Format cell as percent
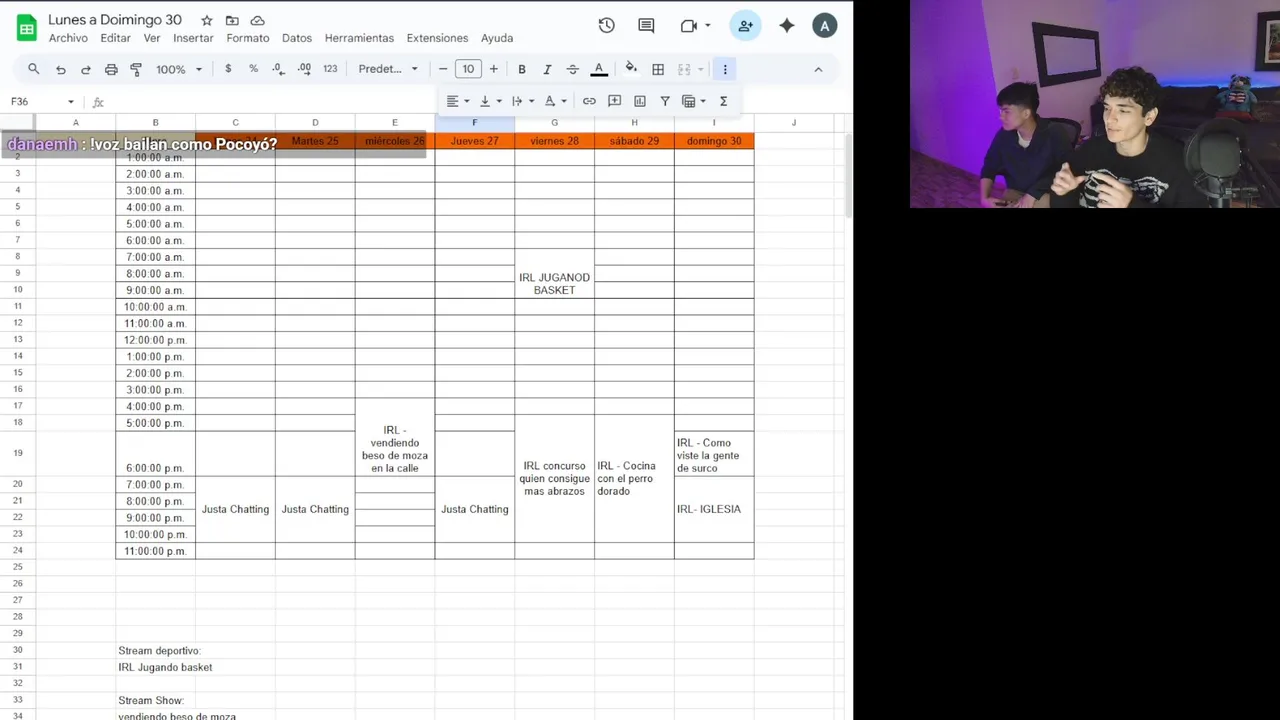The image size is (1280, 720). click(x=253, y=69)
